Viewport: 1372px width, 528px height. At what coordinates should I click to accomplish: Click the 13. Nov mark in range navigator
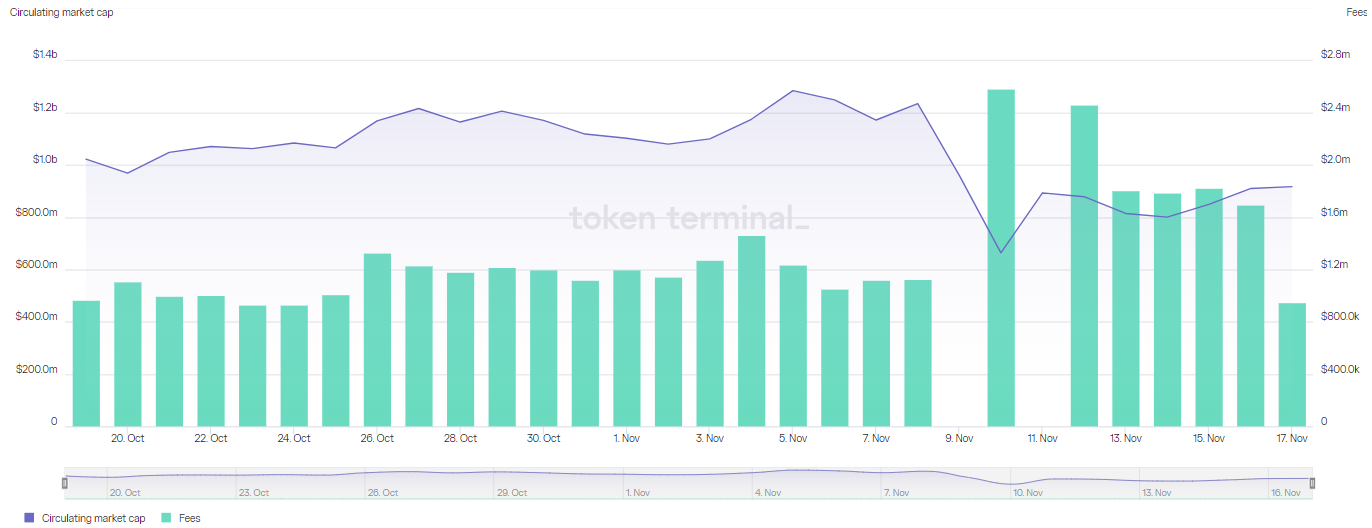1156,492
